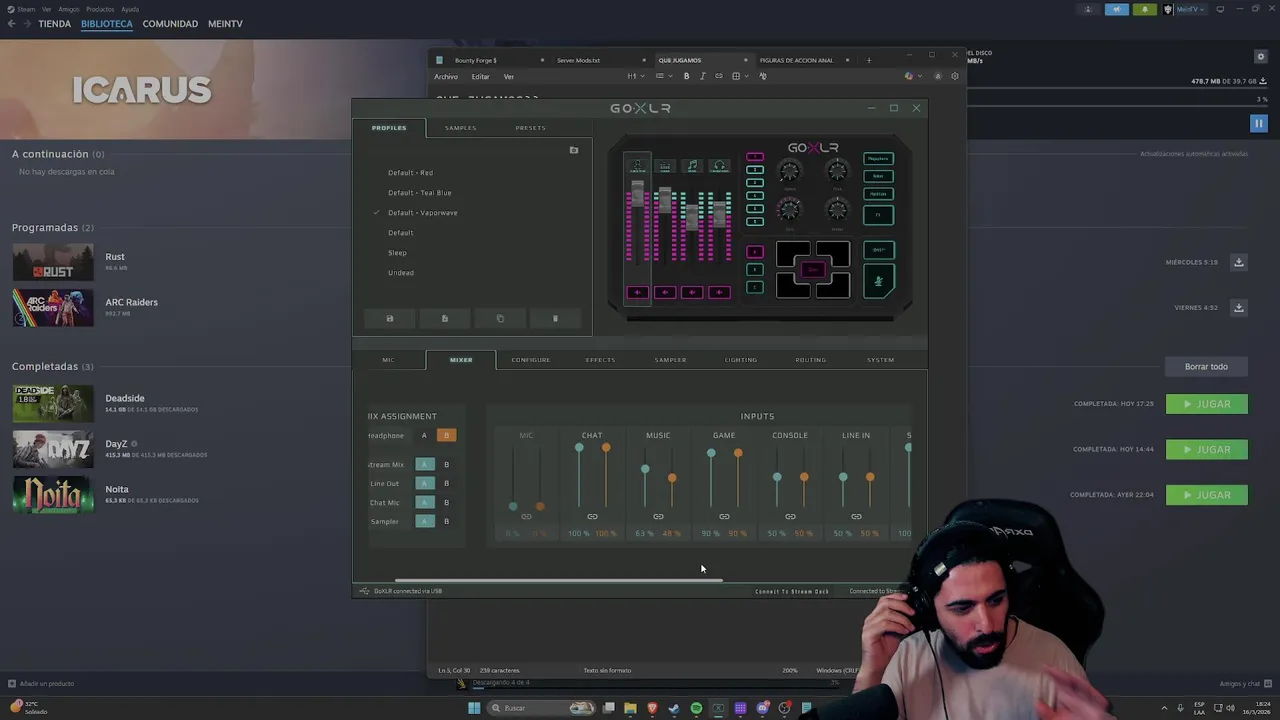Apply bold in the Notepad toolbar
1280x720 pixels.
coord(686,76)
